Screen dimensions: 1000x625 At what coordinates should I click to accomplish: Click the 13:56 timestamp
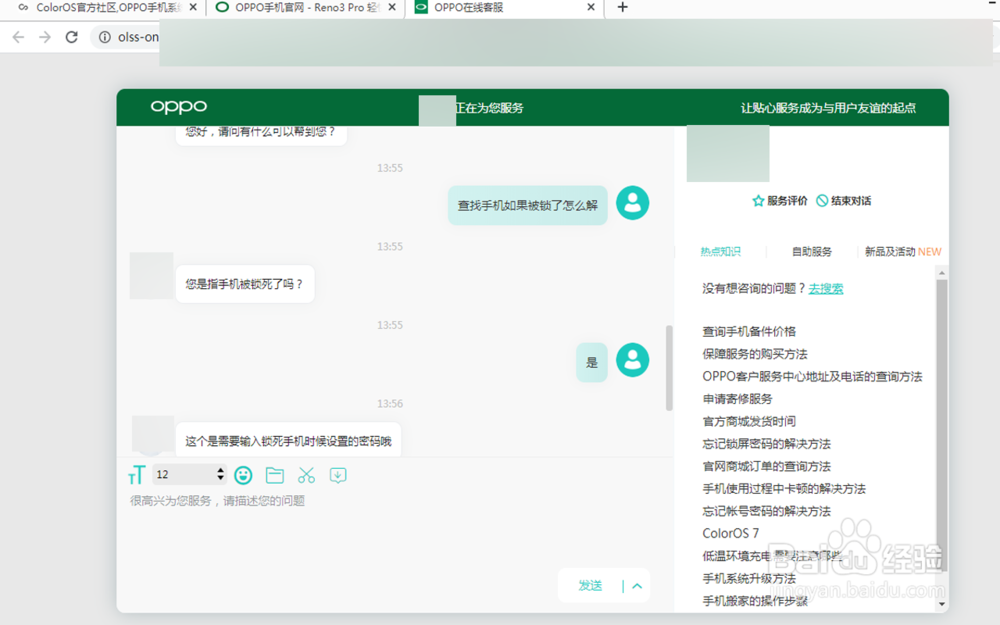[390, 404]
